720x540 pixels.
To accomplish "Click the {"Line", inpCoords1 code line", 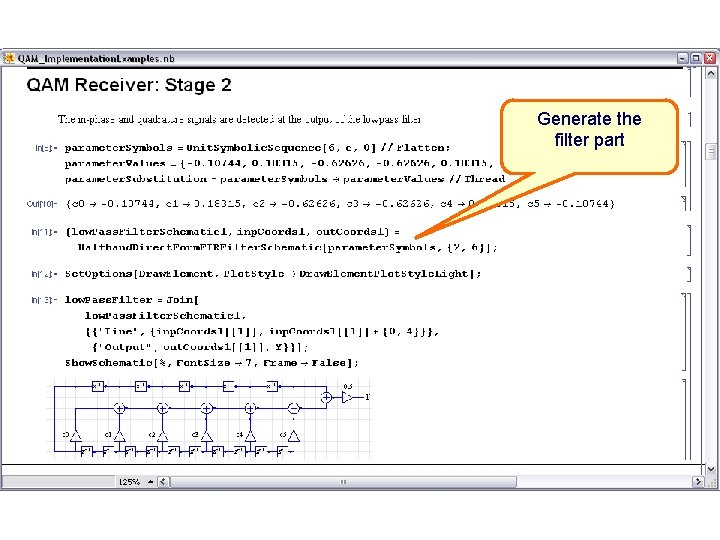I will [x=262, y=332].
